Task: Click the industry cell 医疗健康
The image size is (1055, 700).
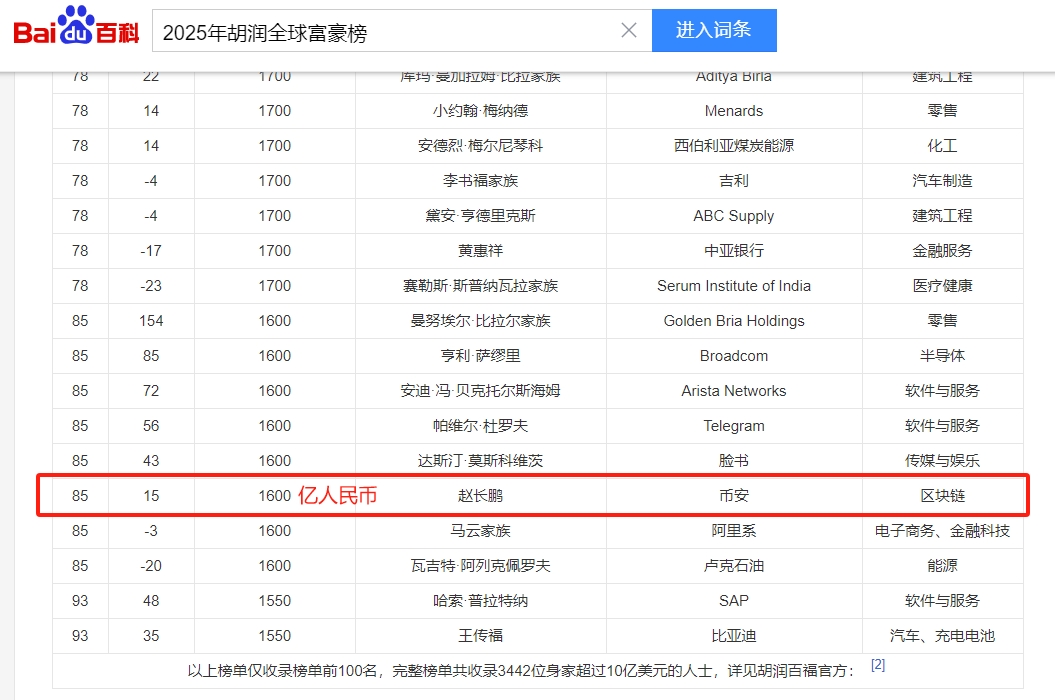Action: [x=942, y=286]
